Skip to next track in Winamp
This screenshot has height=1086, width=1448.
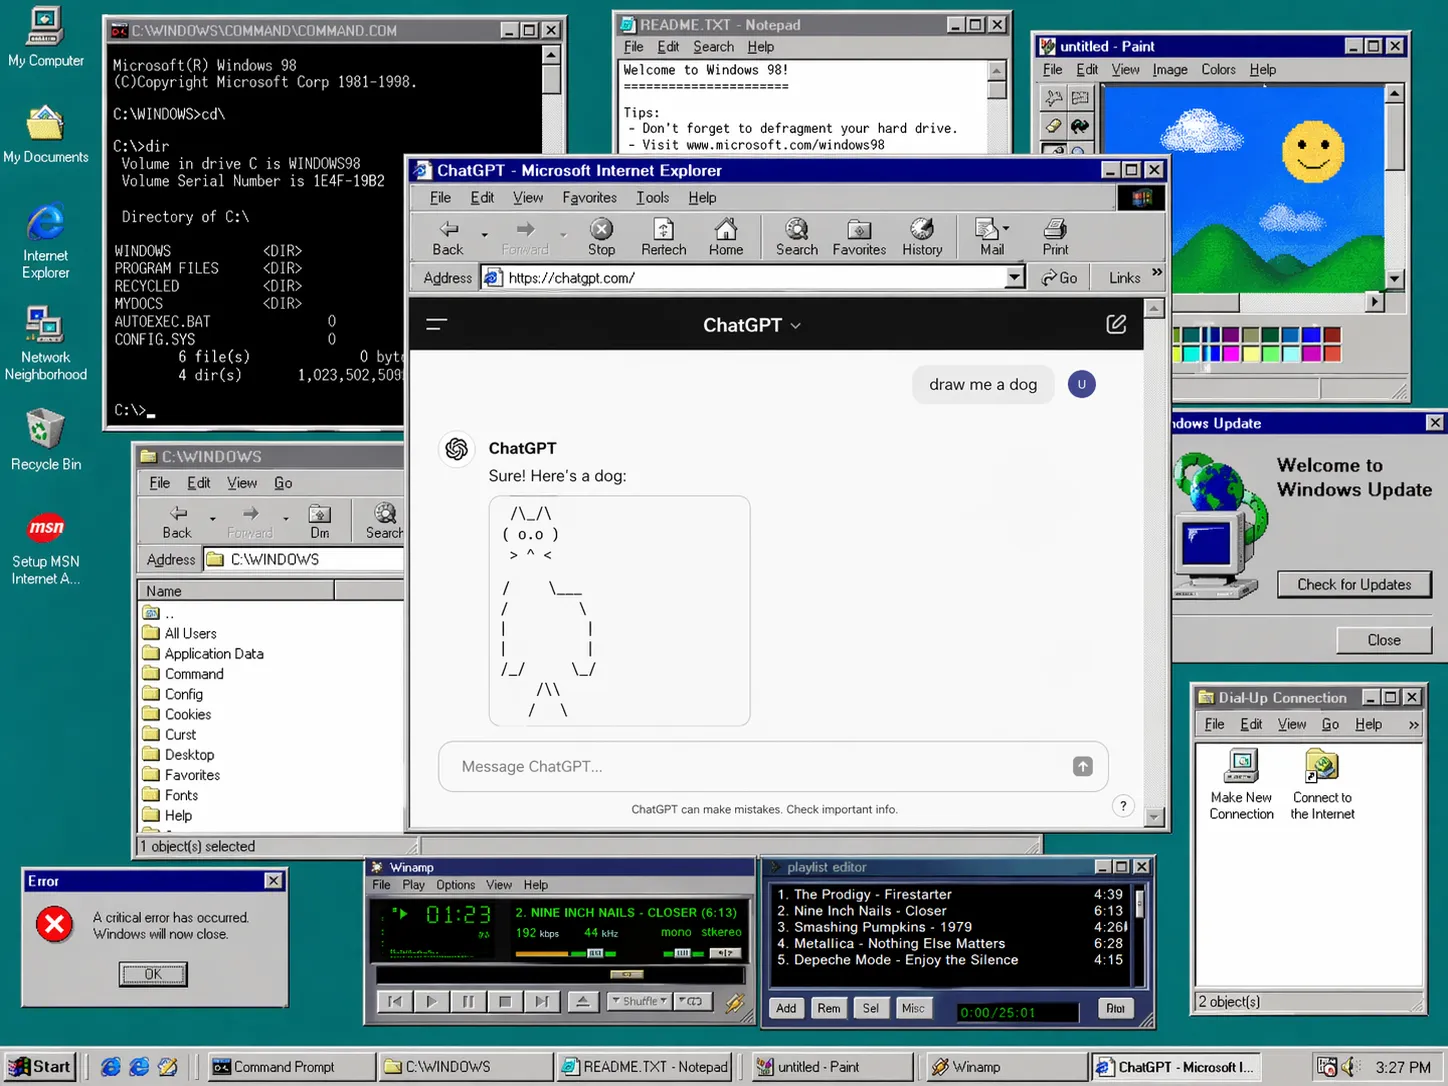point(541,1001)
